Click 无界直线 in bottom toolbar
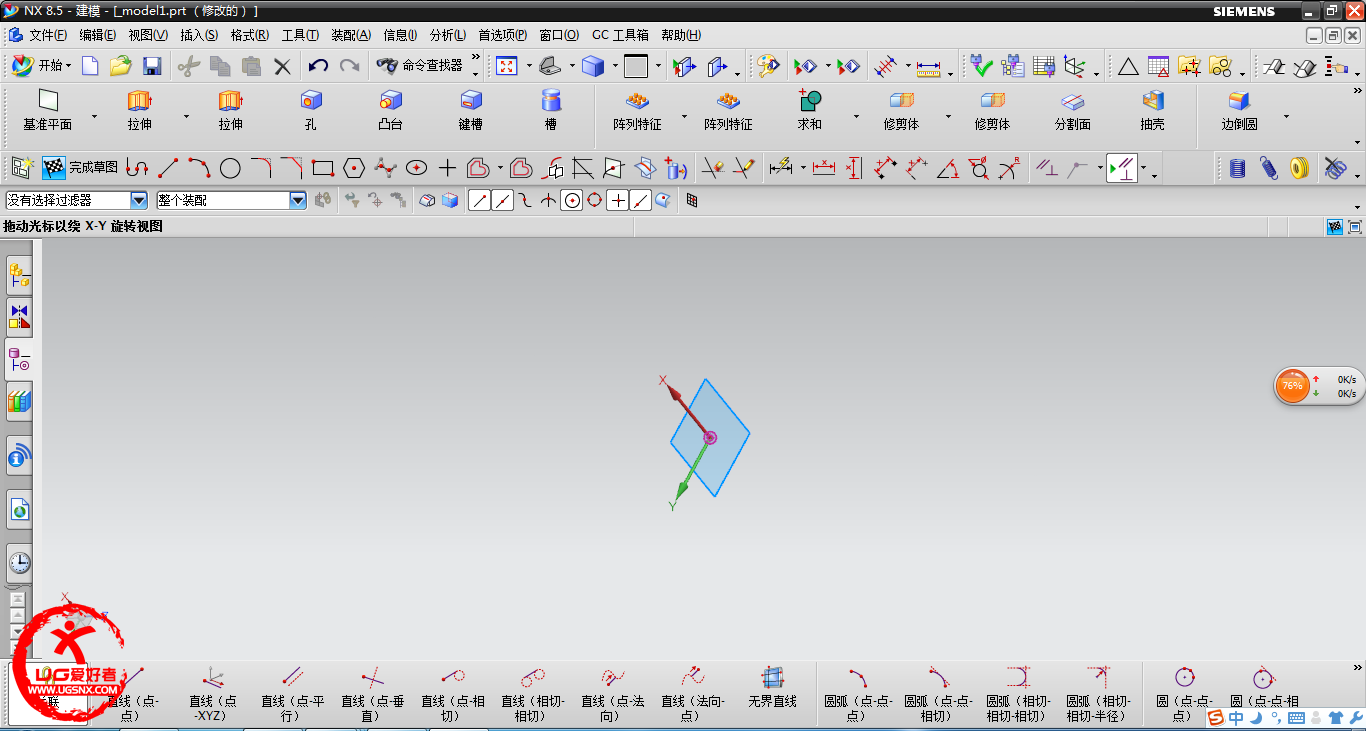The width and height of the screenshot is (1366, 731). [773, 690]
